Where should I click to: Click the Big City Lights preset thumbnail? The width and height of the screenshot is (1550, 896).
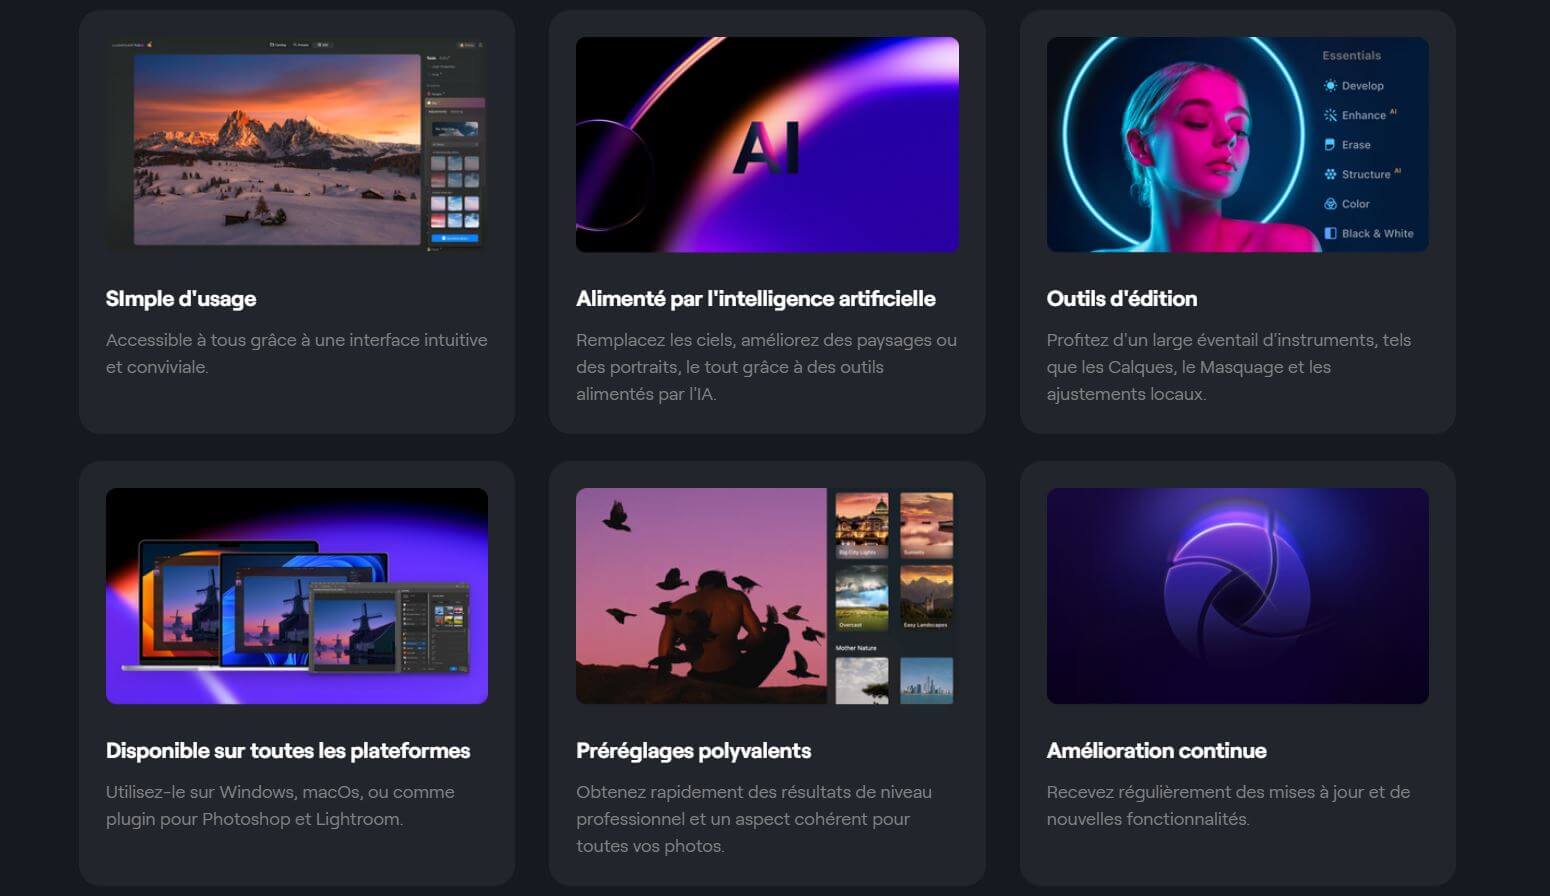coord(862,525)
